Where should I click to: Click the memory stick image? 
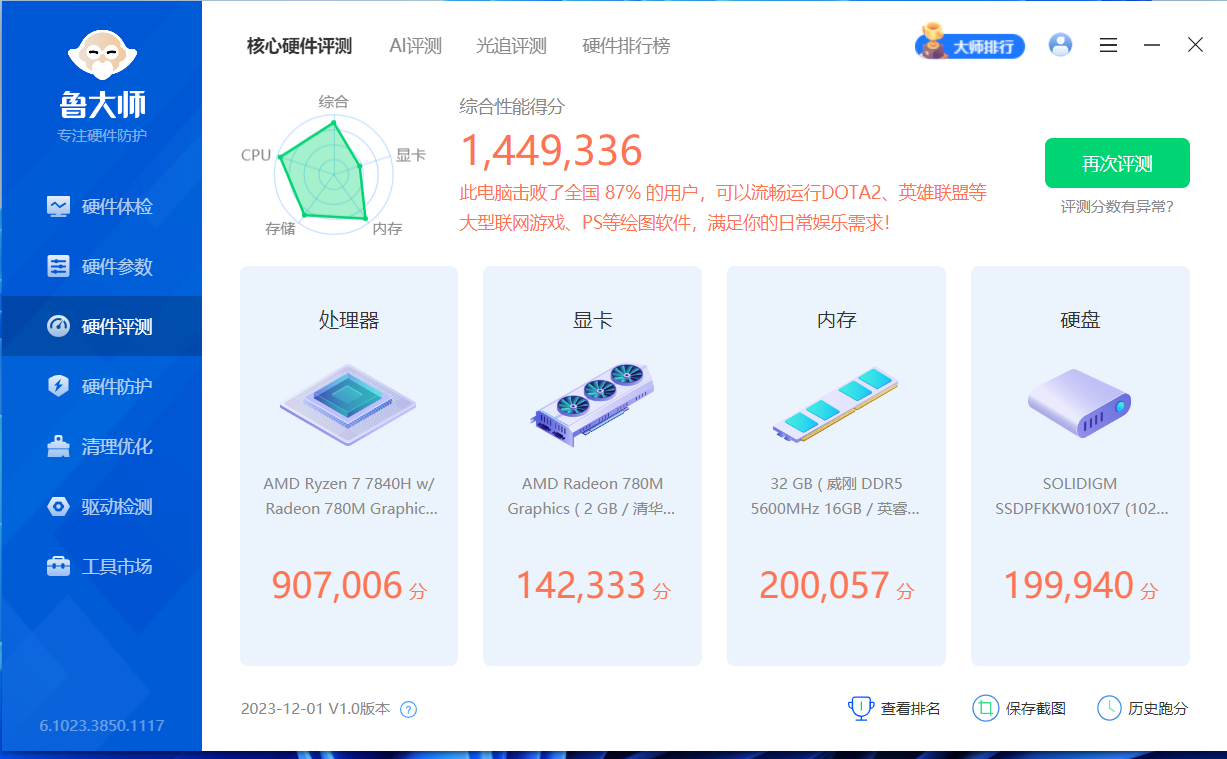pos(836,404)
